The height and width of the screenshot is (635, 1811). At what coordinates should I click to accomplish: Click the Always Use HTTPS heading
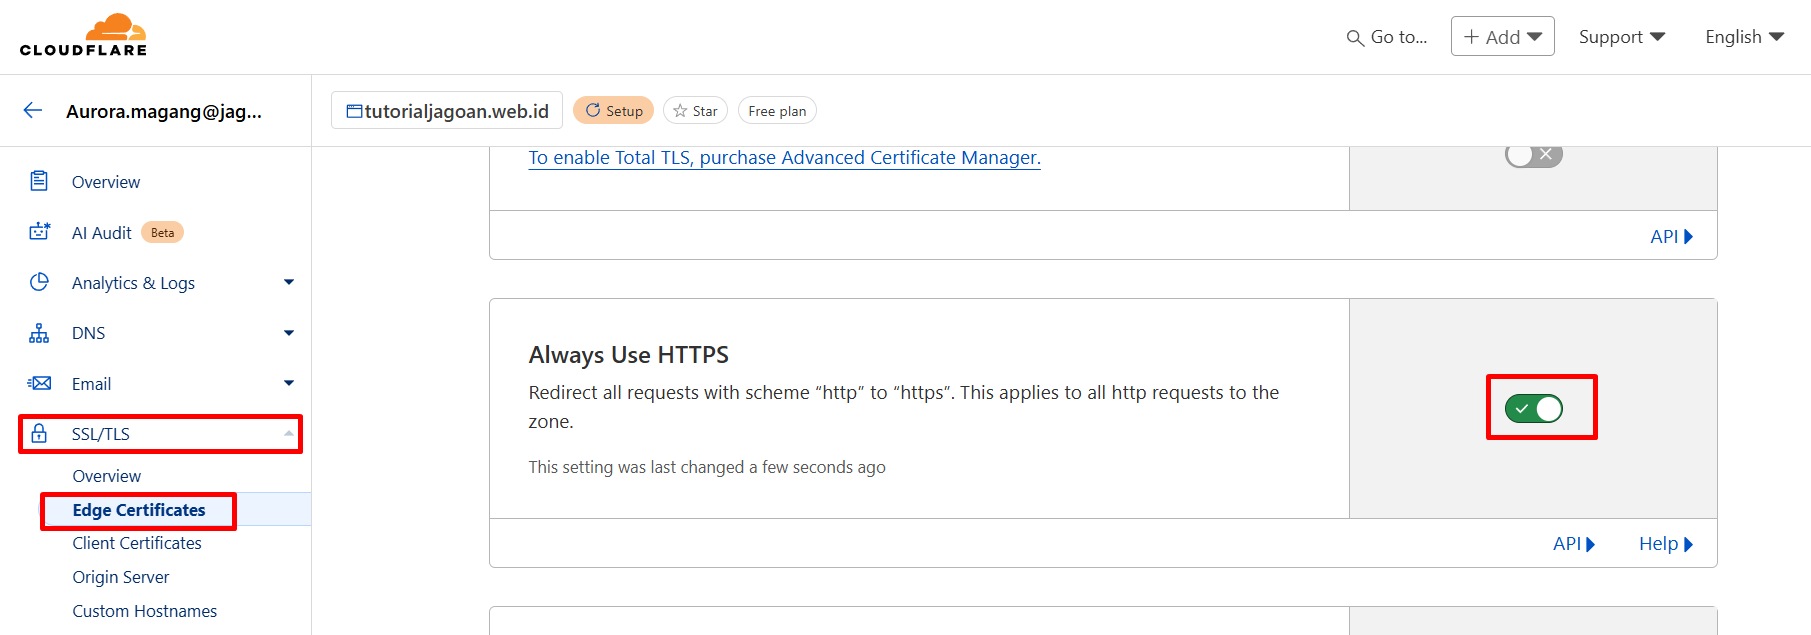coord(629,355)
